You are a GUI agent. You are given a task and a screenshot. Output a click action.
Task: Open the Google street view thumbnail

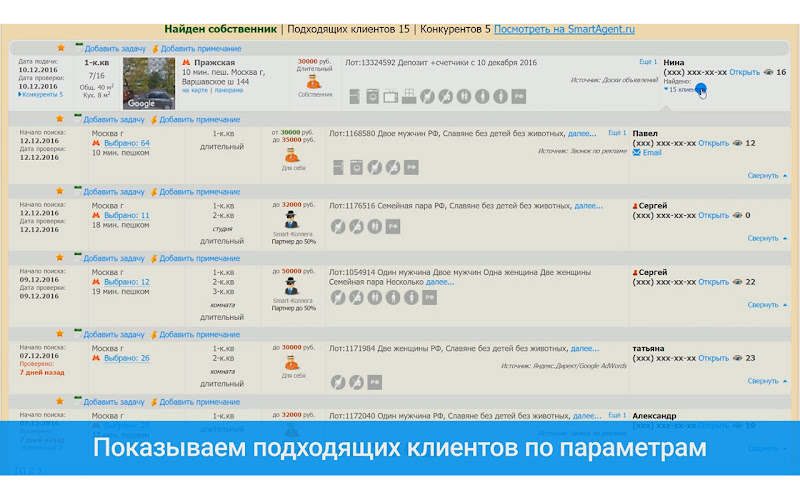coord(149,83)
